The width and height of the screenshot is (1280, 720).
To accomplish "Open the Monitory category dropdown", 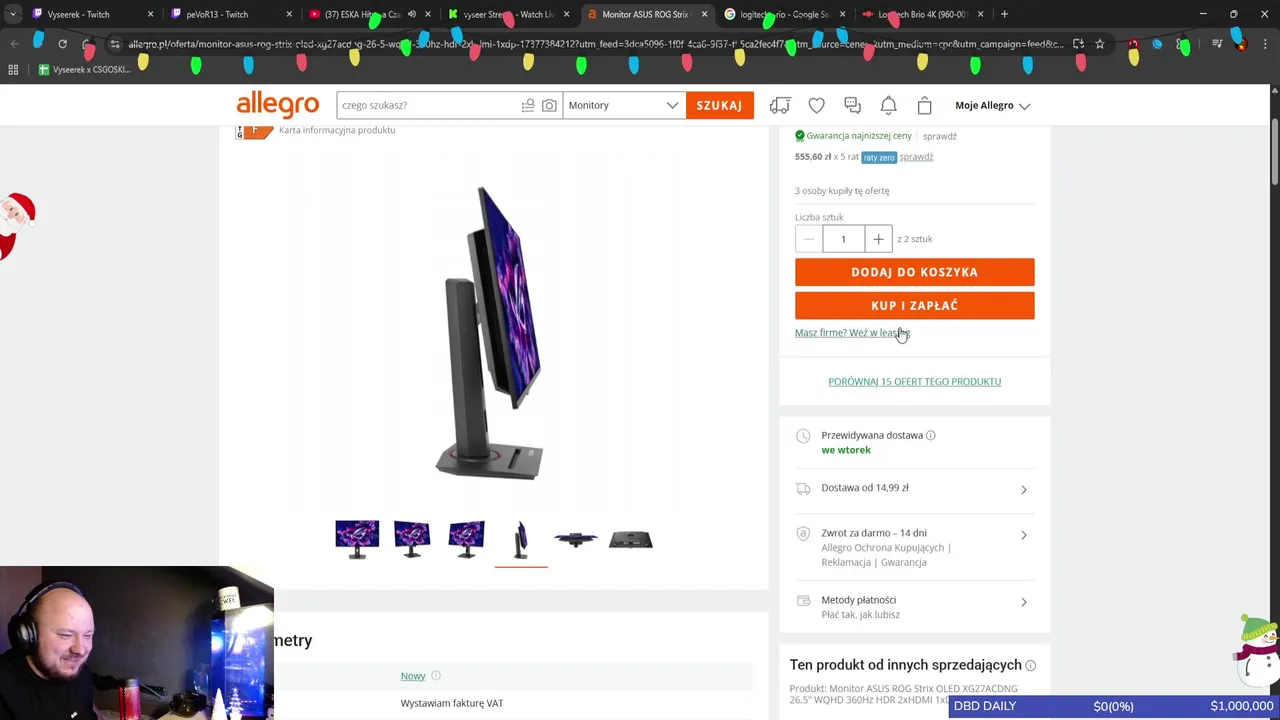I will pos(623,105).
